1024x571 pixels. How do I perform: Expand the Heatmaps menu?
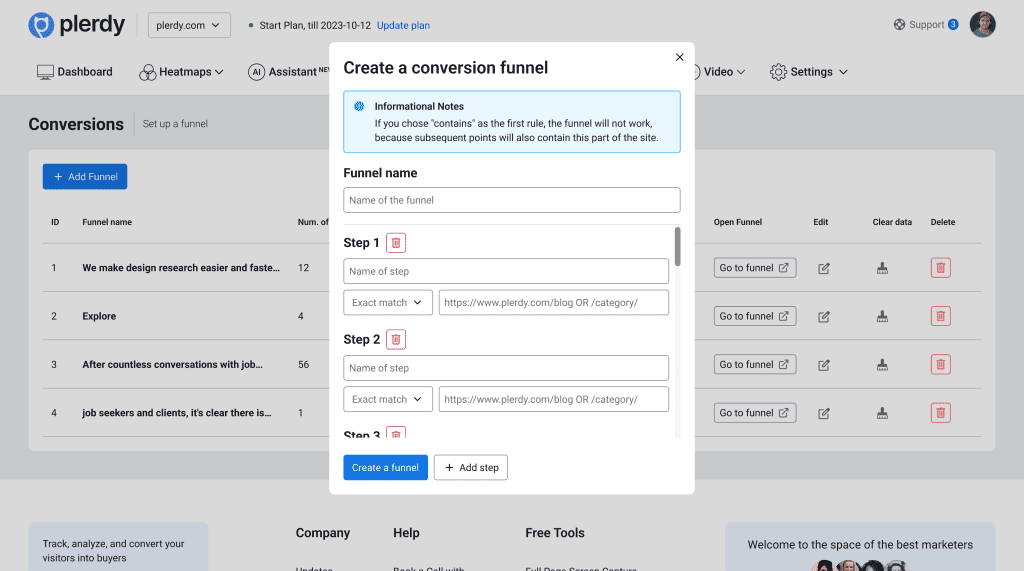tap(181, 72)
